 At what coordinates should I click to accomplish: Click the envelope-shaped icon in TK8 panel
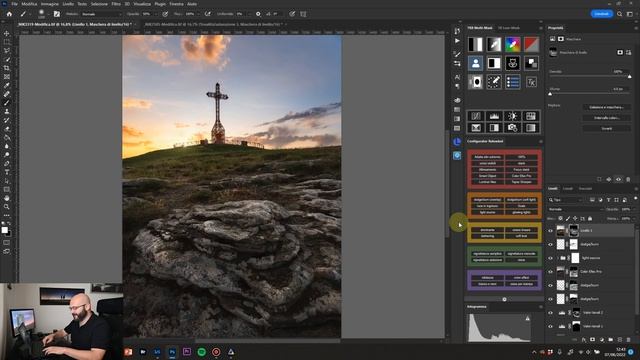[476, 128]
